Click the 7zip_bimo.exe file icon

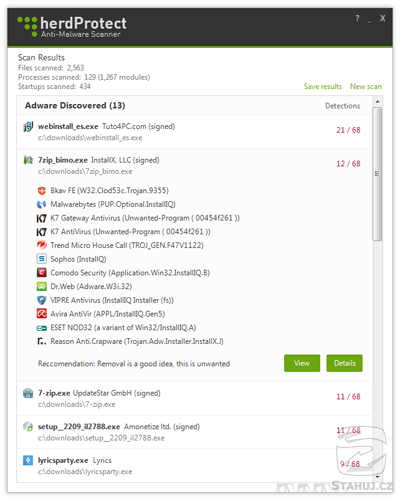click(28, 160)
